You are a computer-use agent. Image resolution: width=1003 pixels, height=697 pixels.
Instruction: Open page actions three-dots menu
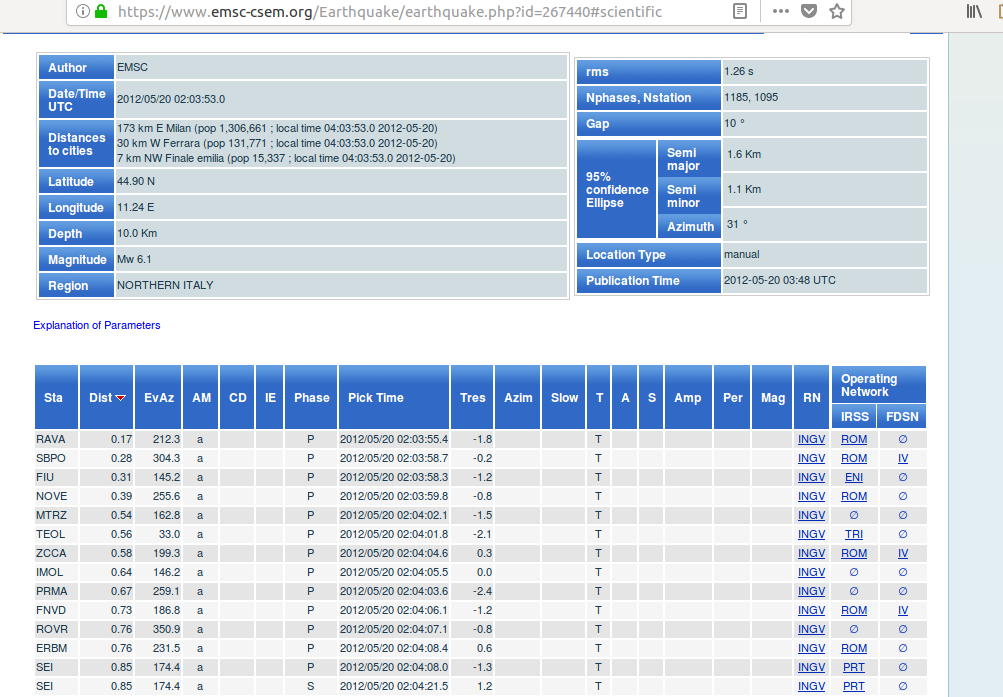(781, 12)
